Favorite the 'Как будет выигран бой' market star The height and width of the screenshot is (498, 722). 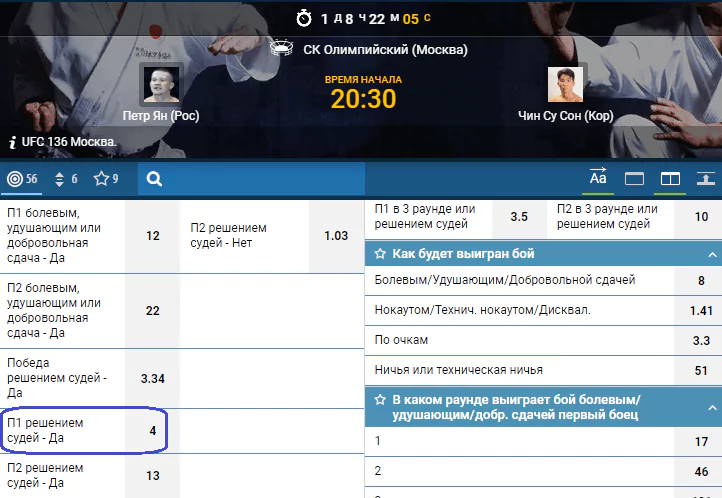click(380, 254)
